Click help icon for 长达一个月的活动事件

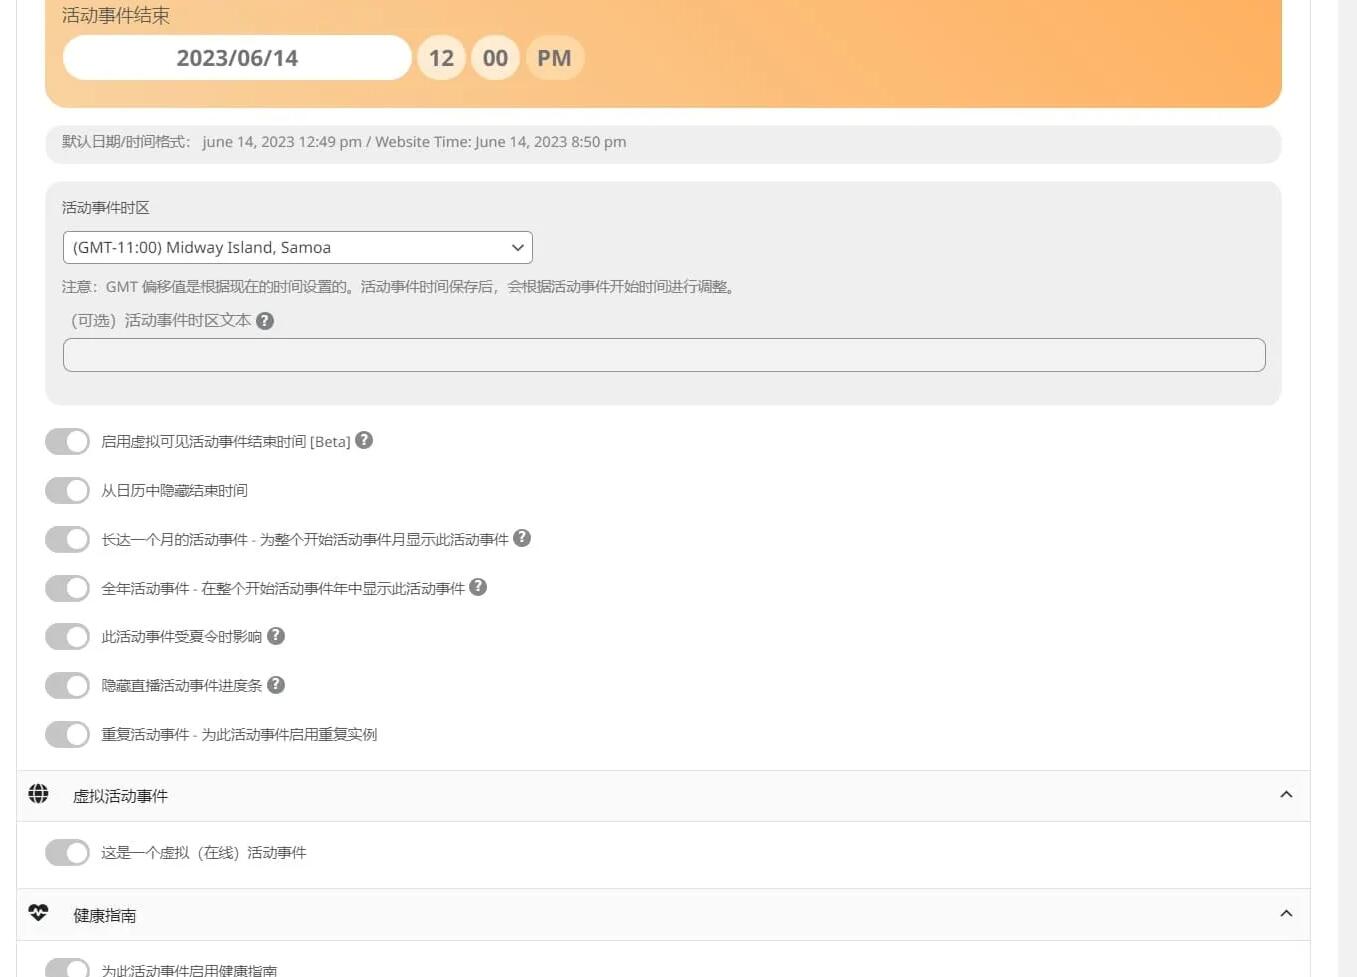coord(522,538)
